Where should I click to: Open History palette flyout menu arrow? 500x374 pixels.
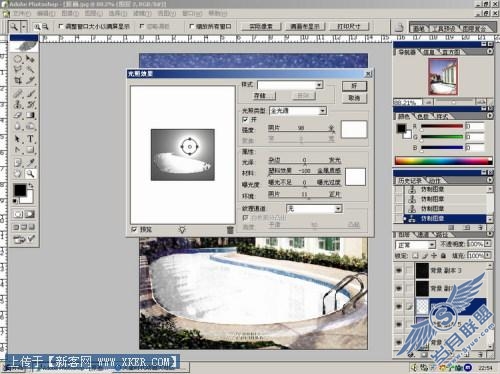490,180
